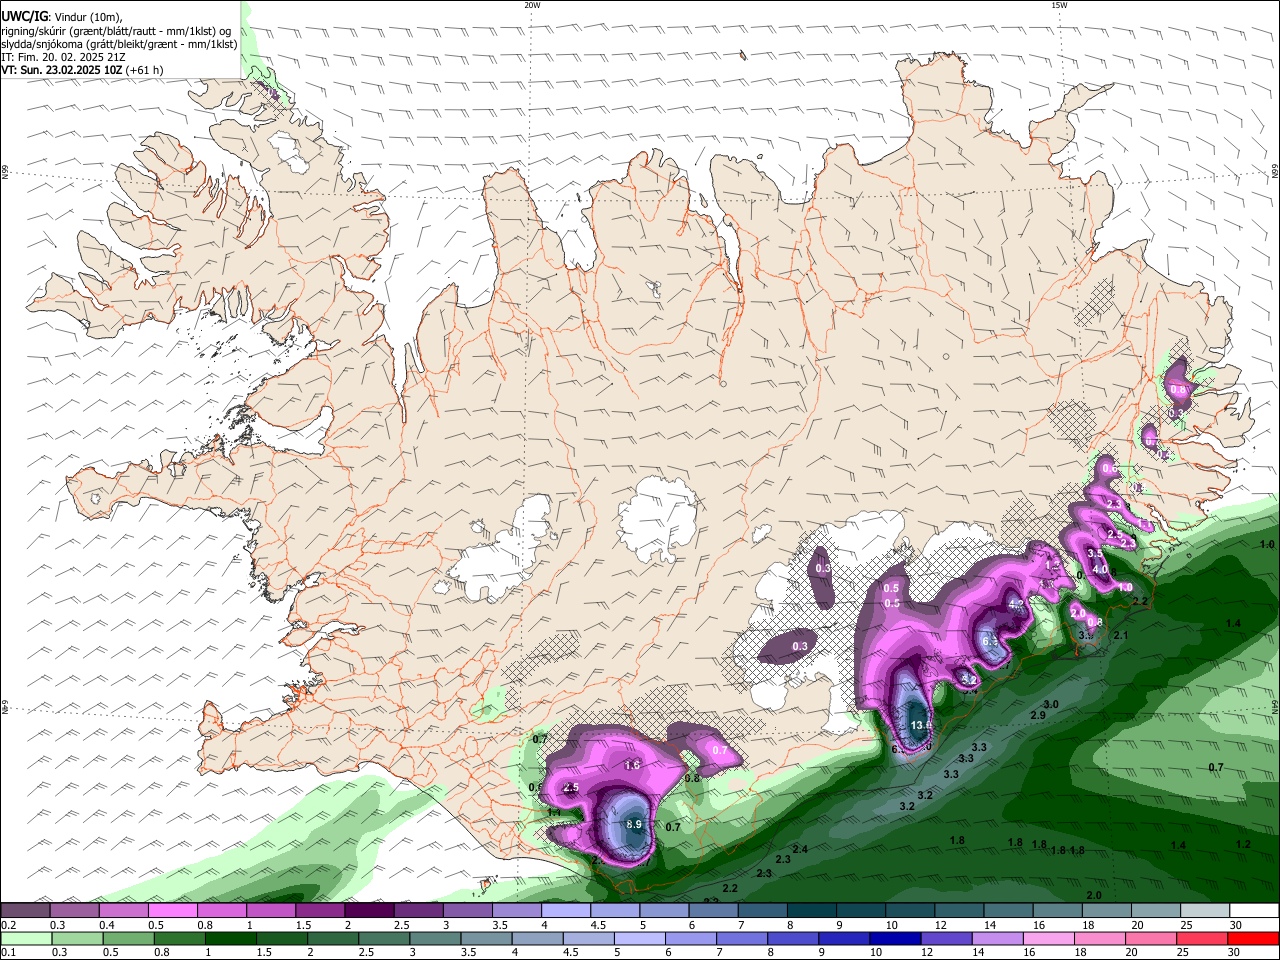Click the 1.6 value inside the pink snow area
1280x960 pixels.
point(632,765)
